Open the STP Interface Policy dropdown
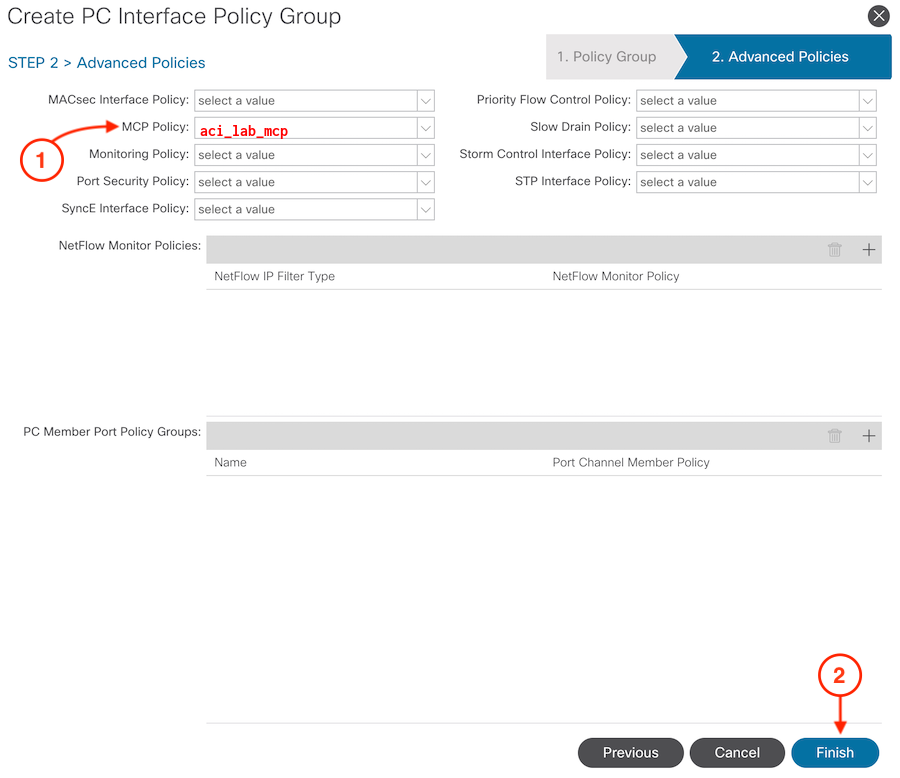The width and height of the screenshot is (900, 778). click(x=868, y=182)
